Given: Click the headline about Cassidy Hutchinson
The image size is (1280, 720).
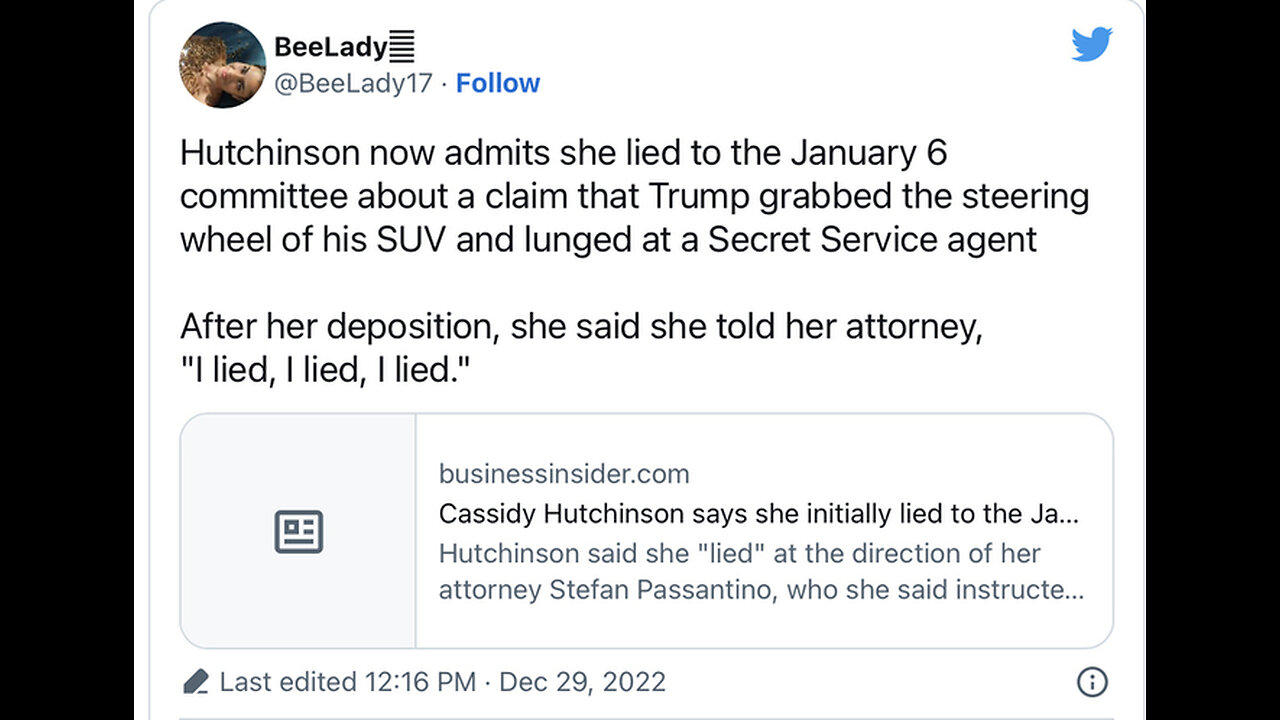Looking at the screenshot, I should 762,514.
